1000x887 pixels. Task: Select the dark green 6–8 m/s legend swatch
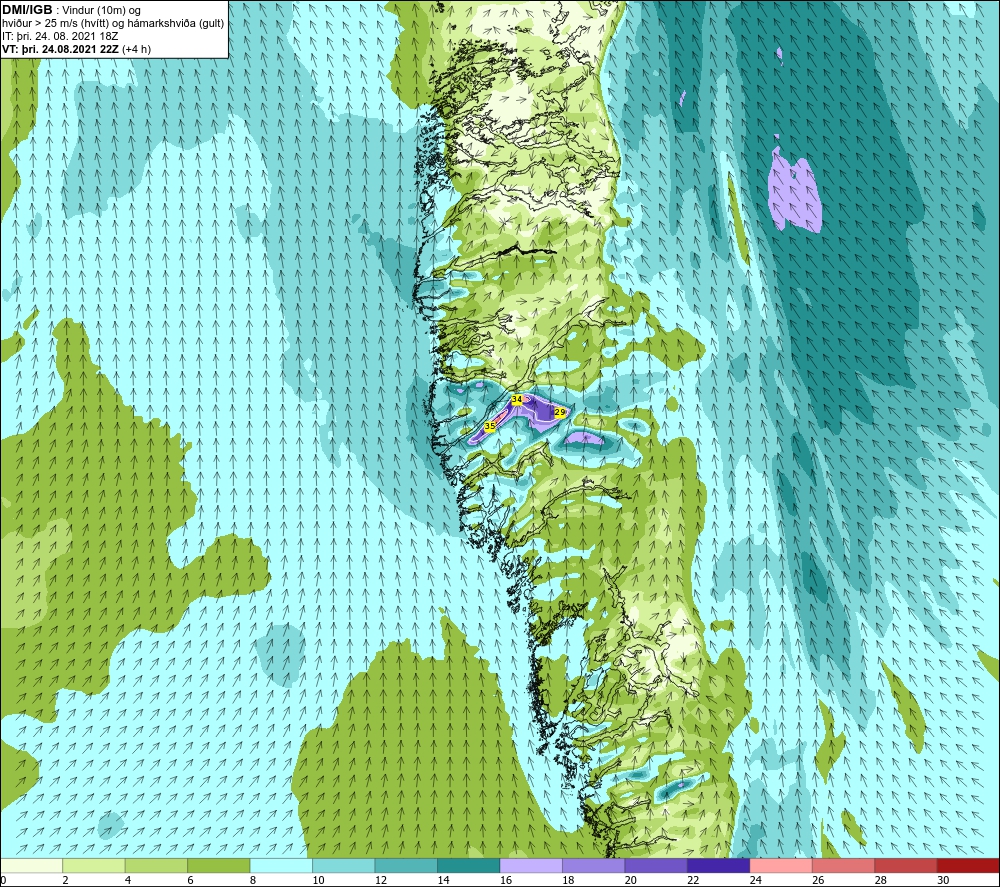[219, 865]
